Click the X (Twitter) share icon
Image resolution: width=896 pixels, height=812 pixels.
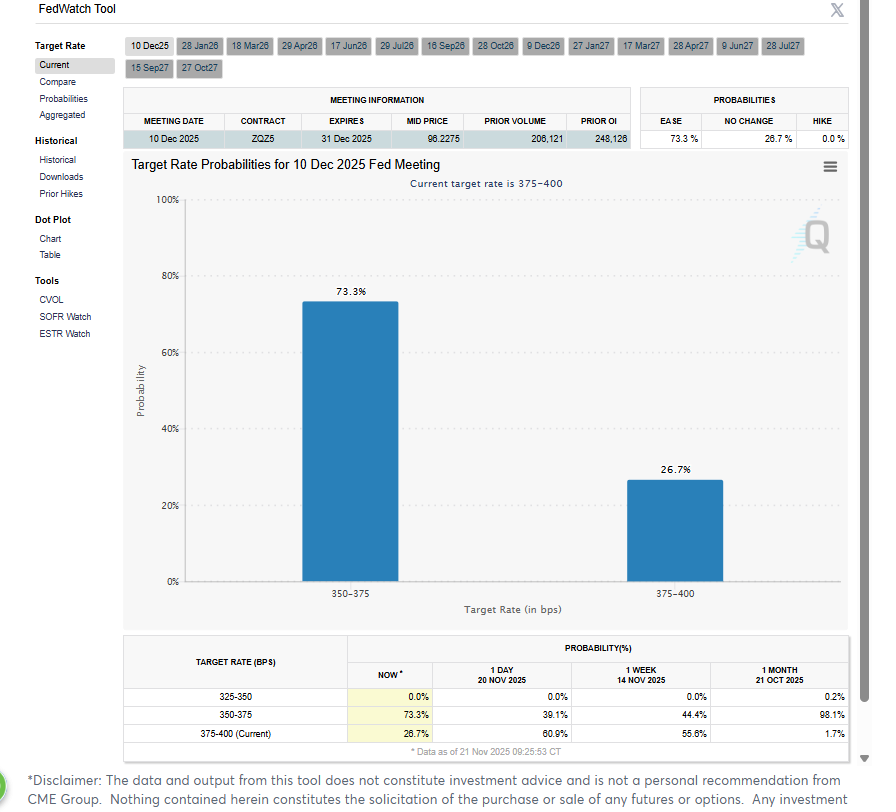tap(837, 11)
